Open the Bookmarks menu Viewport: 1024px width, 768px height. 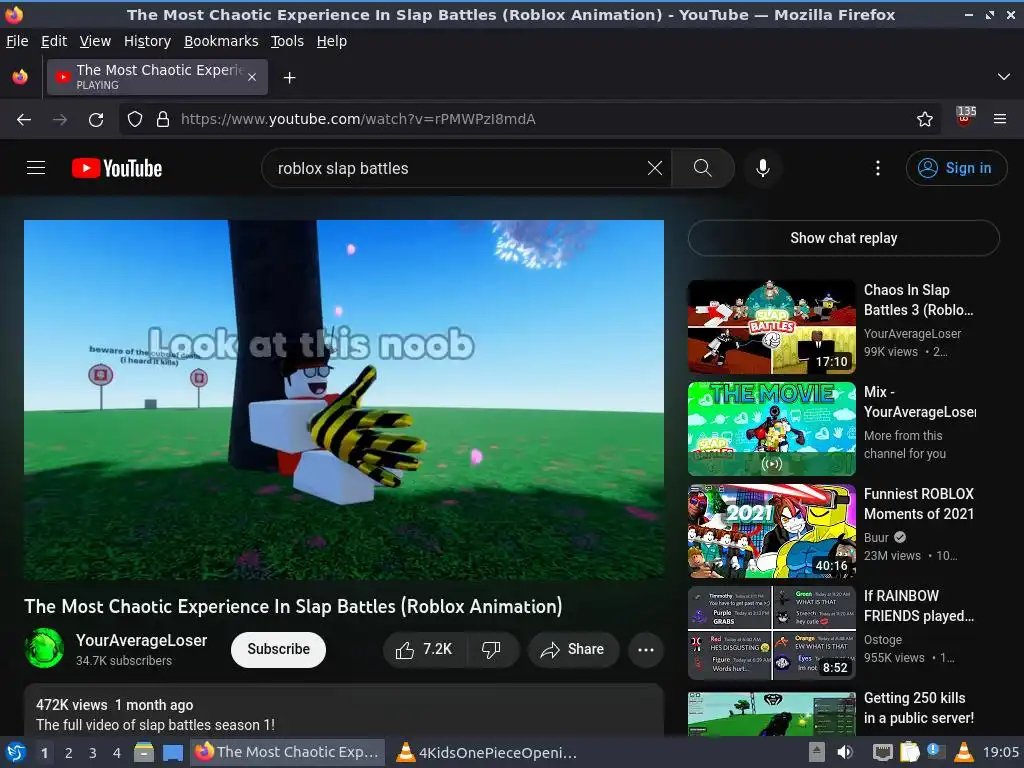[x=221, y=41]
